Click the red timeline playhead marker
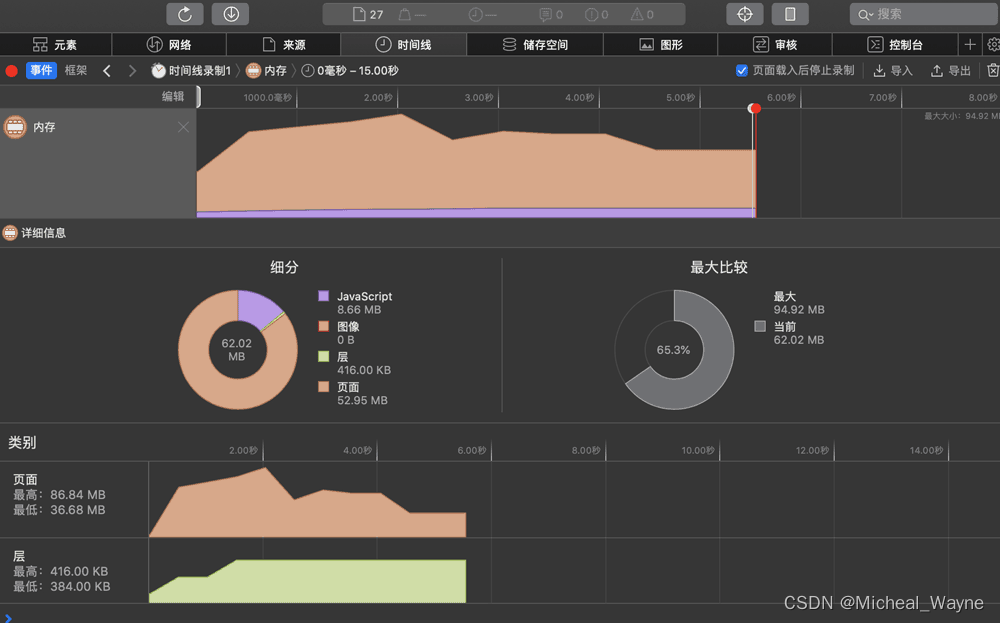 click(x=755, y=108)
